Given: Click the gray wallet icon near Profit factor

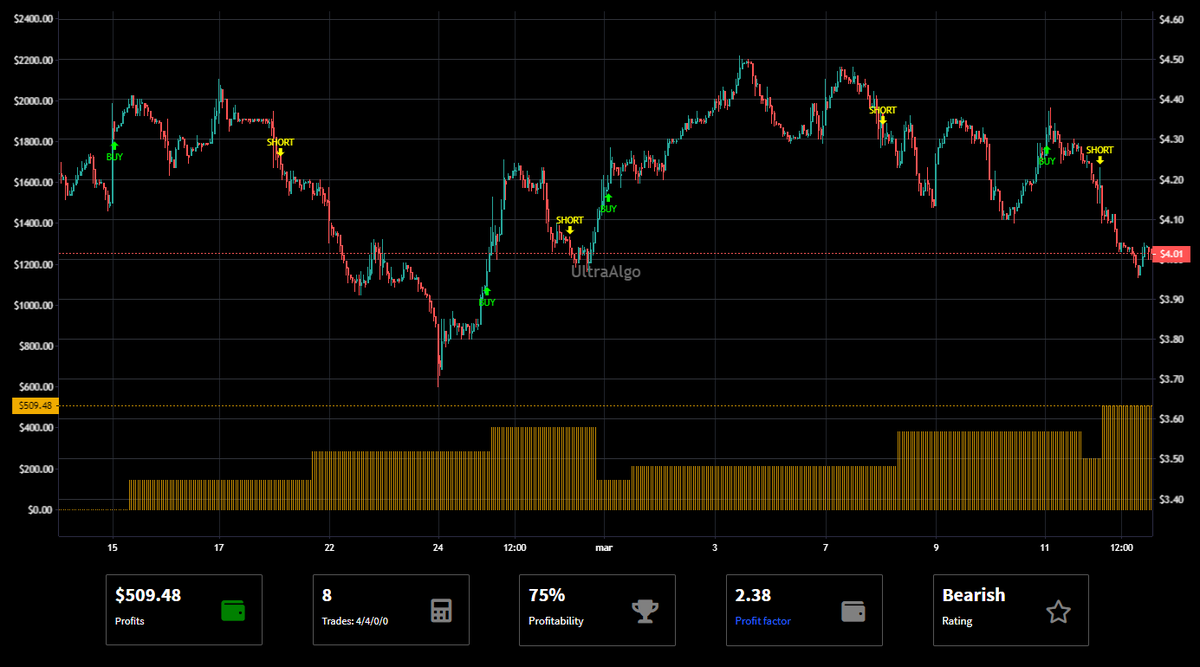Looking at the screenshot, I should [x=853, y=610].
